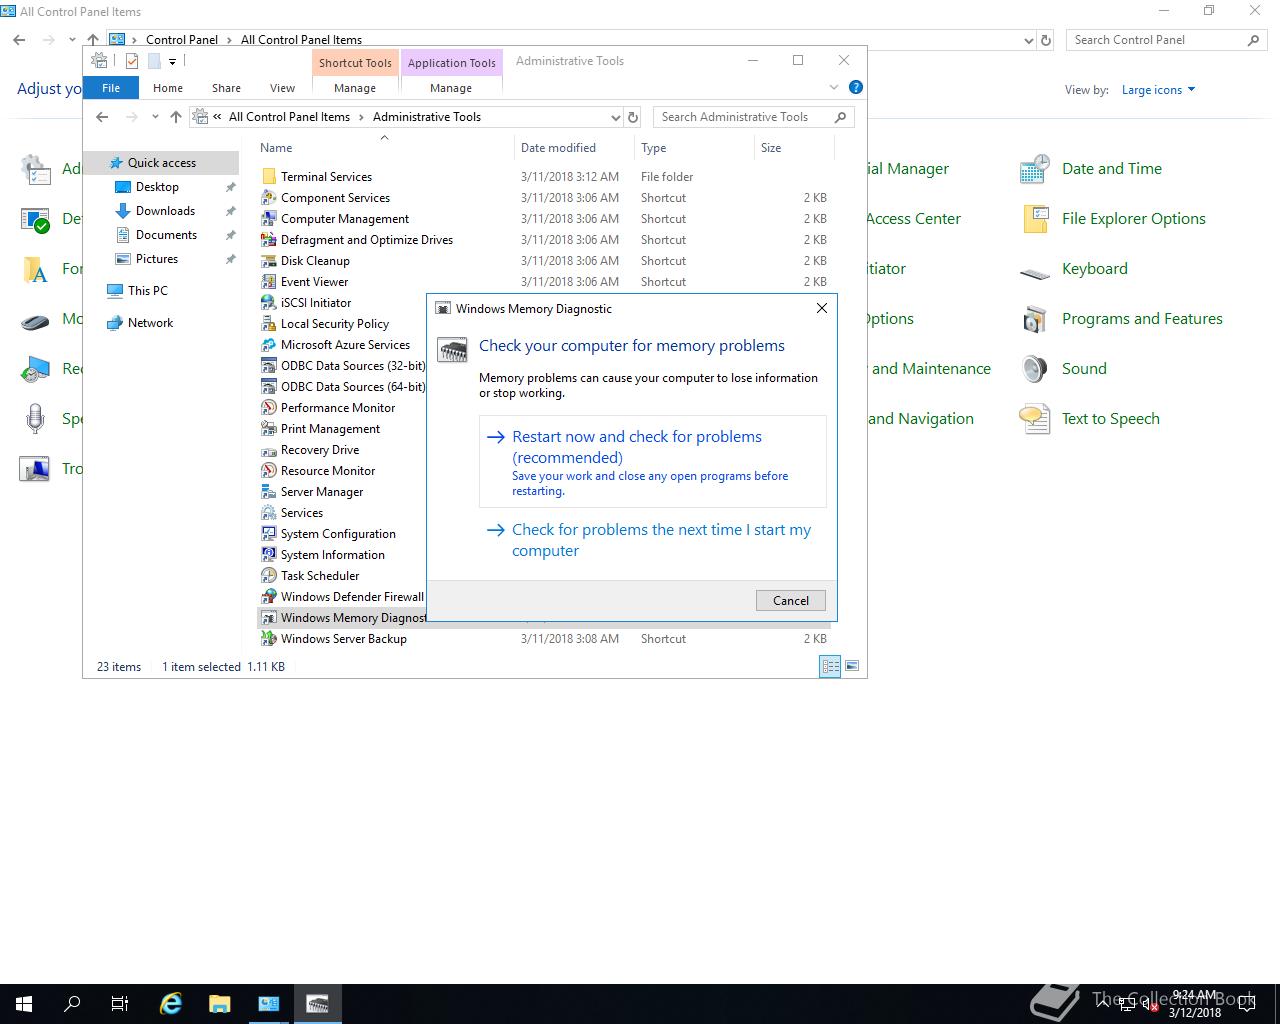This screenshot has width=1280, height=1024.
Task: Open the View ribbon tab
Action: (282, 88)
